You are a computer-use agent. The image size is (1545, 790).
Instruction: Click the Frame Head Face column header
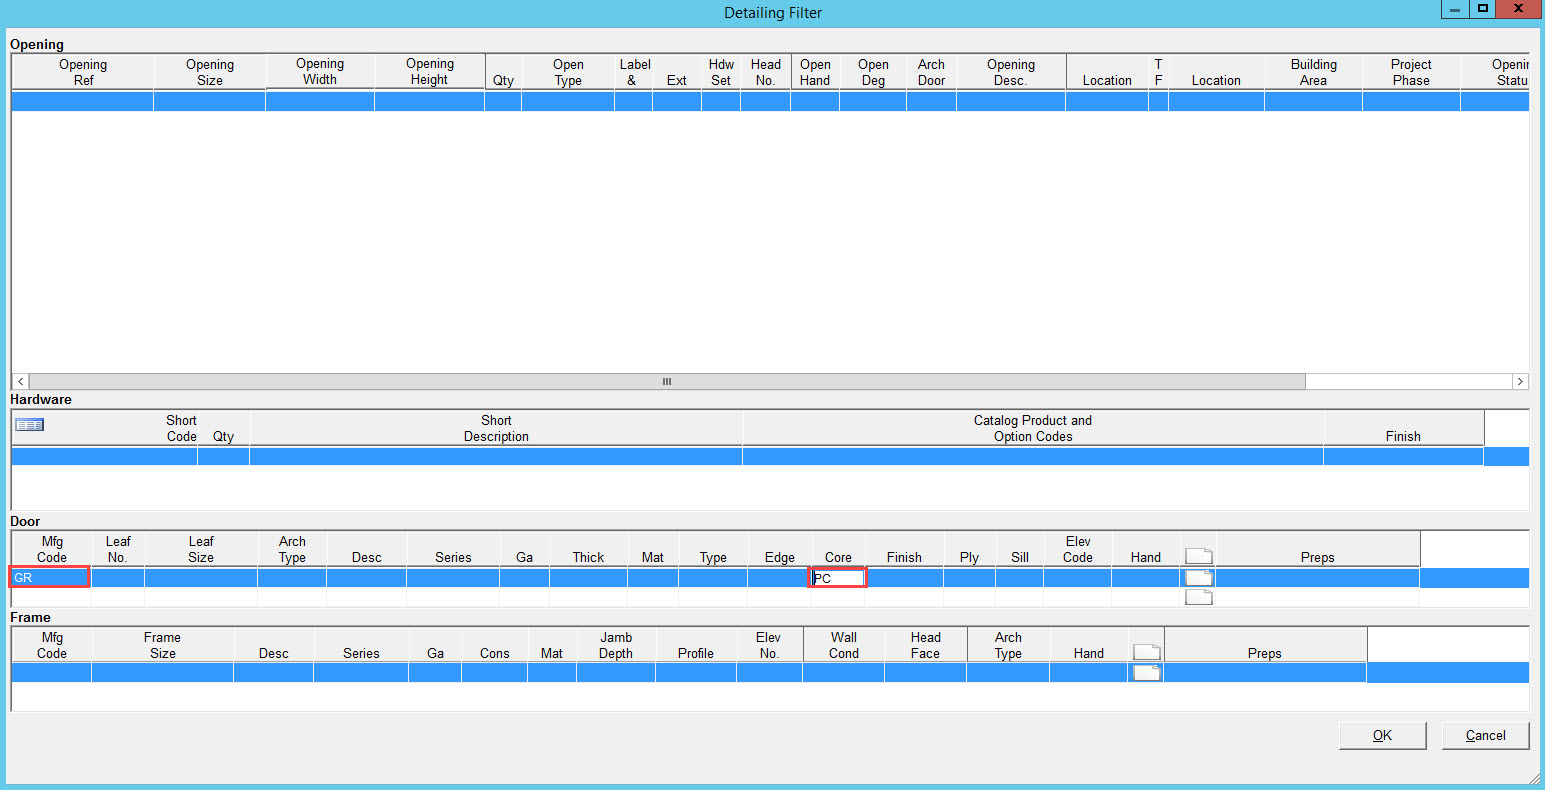(x=925, y=645)
